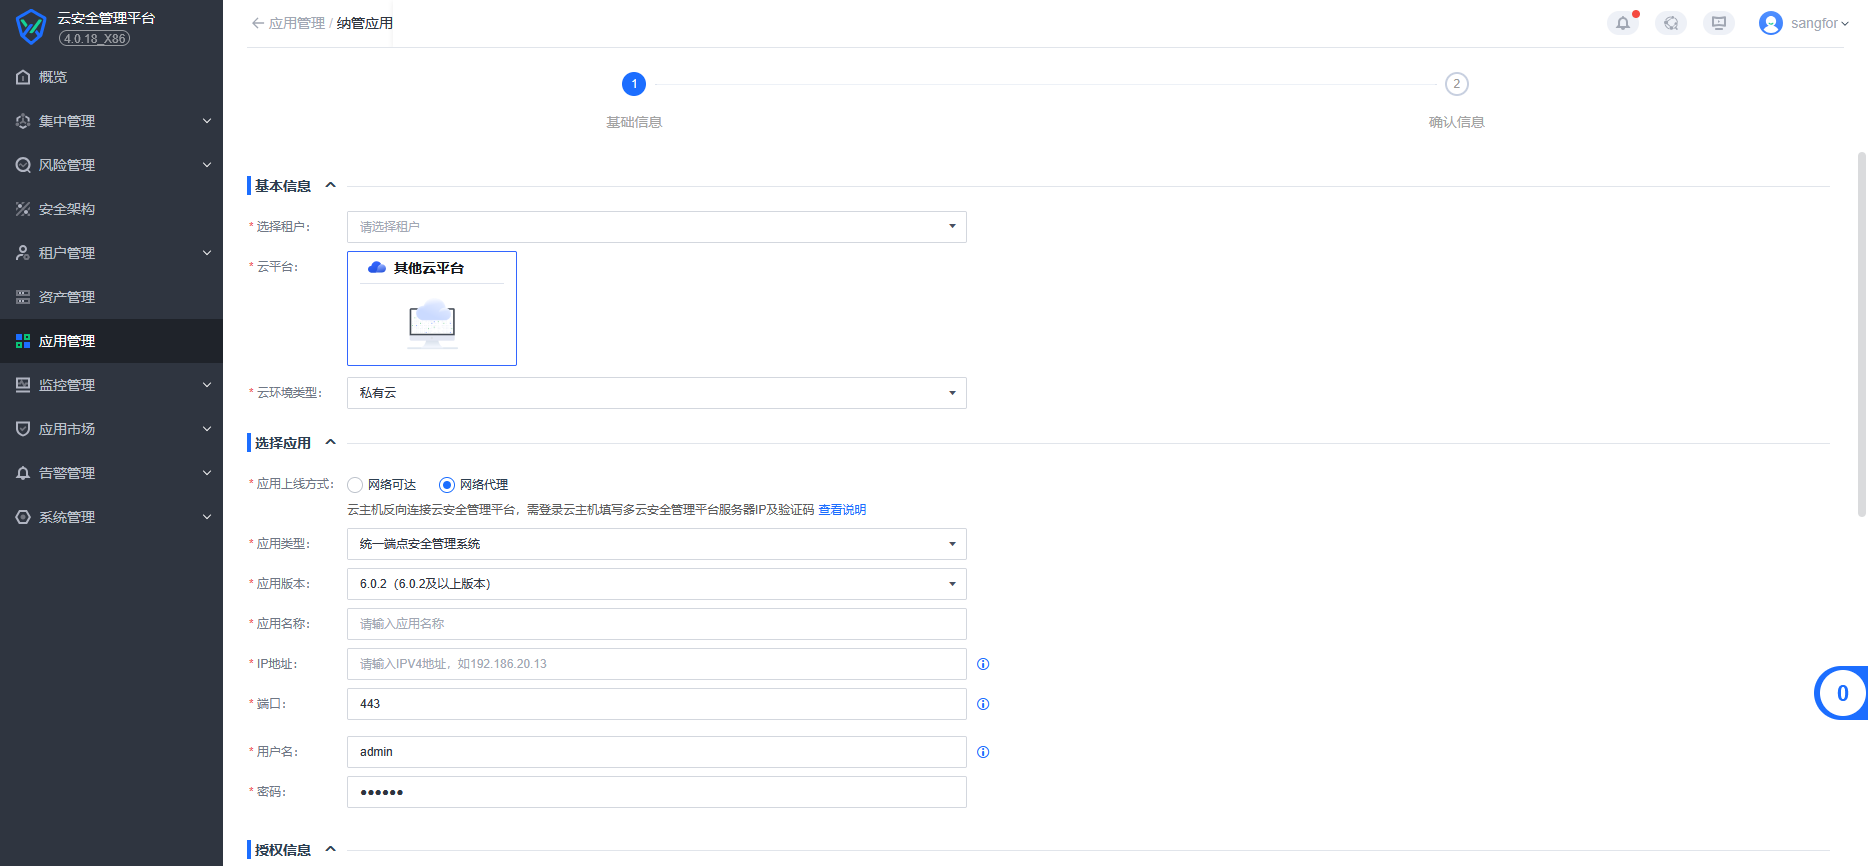Click the sangfor user avatar icon
This screenshot has height=866, width=1868.
(x=1770, y=23)
